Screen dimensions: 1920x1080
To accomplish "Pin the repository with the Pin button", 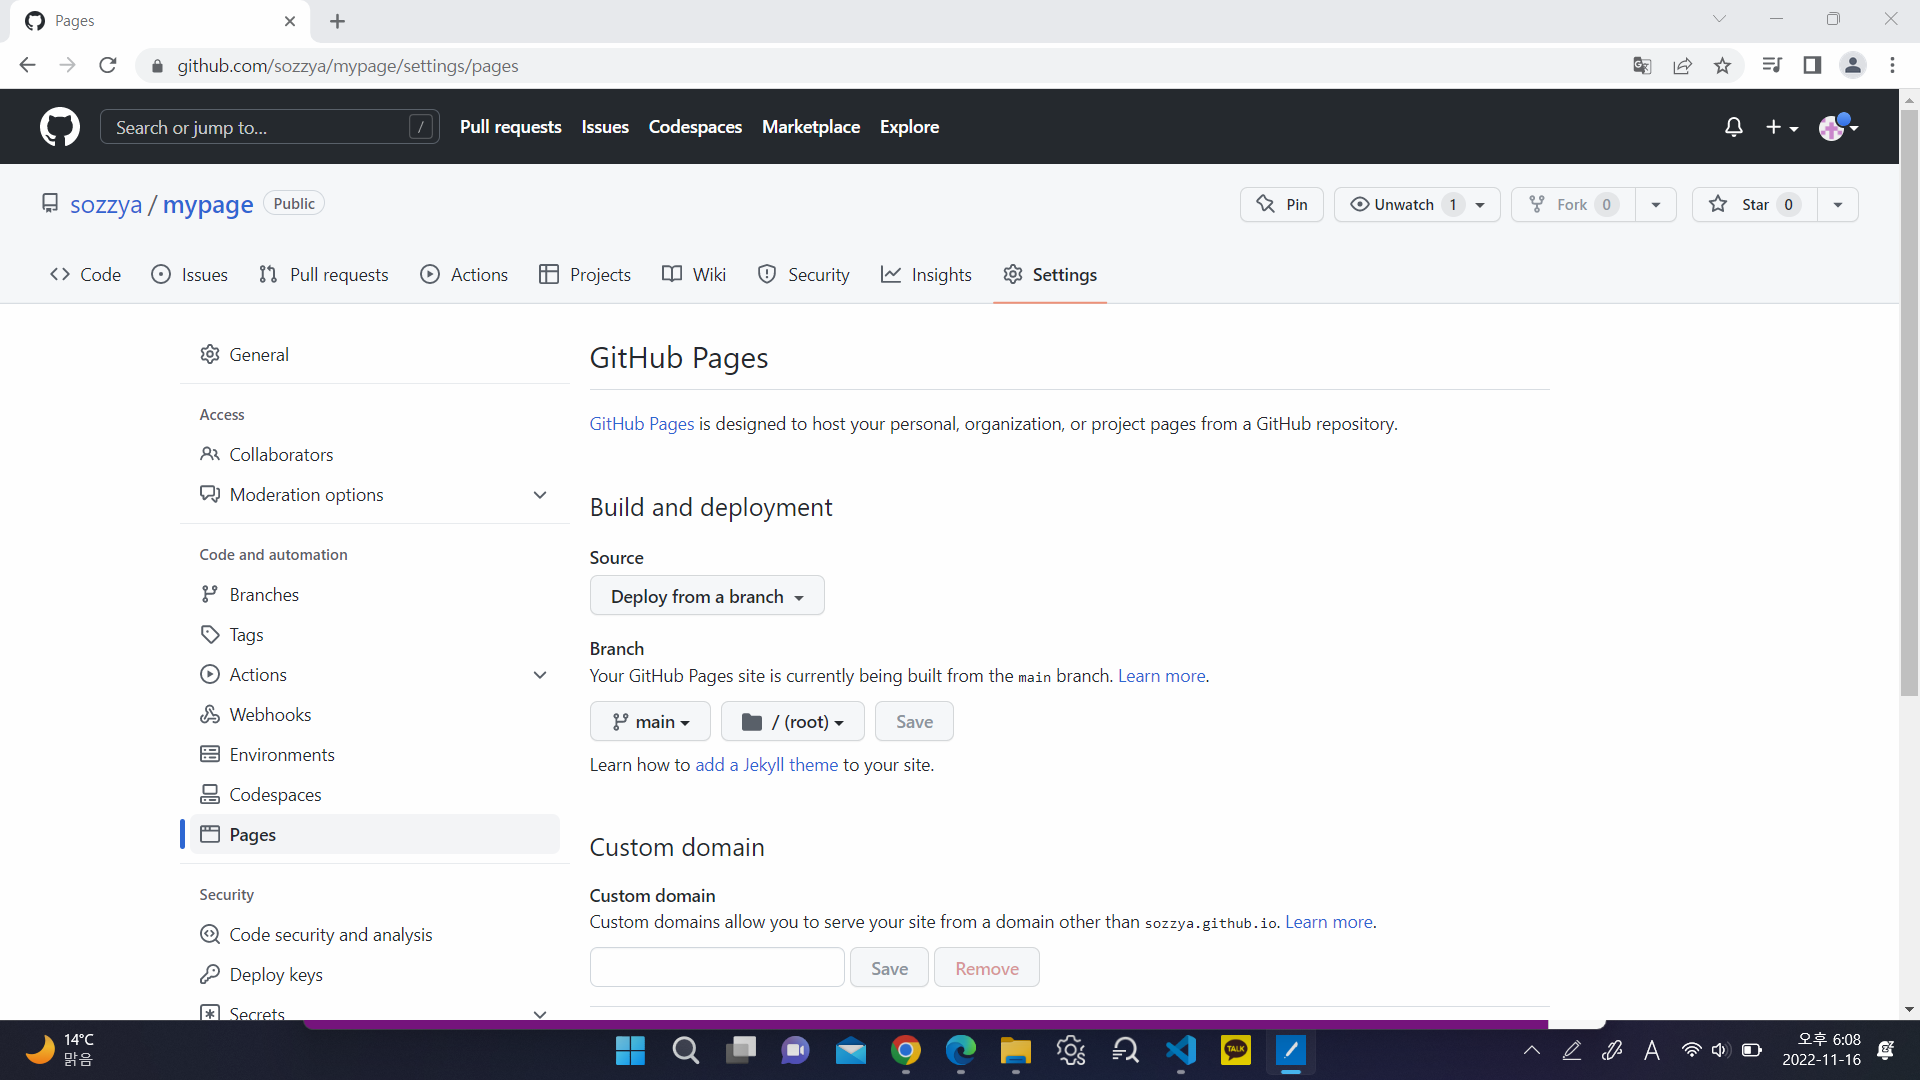I will (x=1282, y=205).
